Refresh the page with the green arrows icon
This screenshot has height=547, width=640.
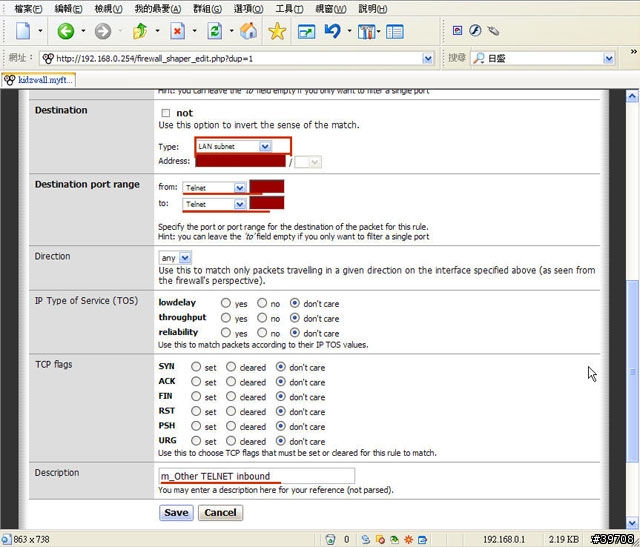(215, 31)
